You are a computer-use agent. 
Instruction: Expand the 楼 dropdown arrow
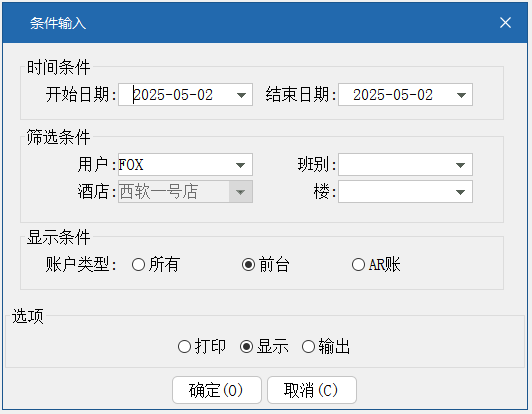tap(460, 192)
